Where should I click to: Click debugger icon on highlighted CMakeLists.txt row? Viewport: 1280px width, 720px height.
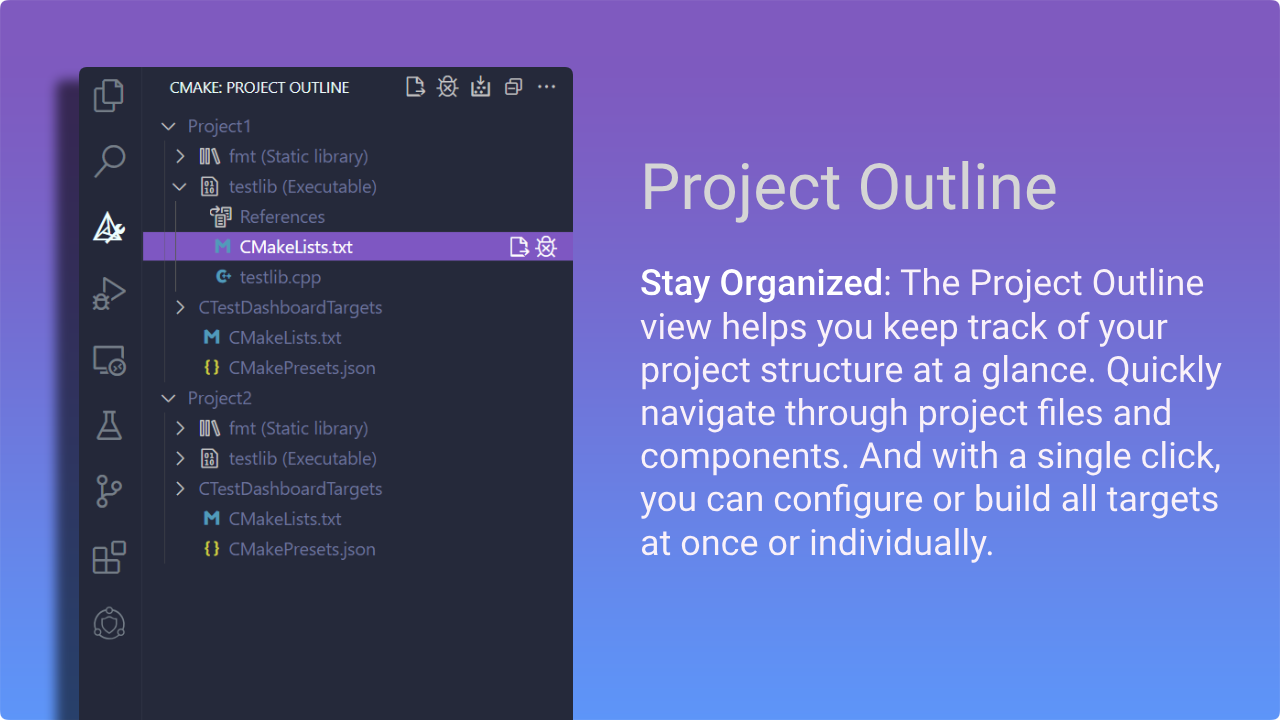pos(546,247)
